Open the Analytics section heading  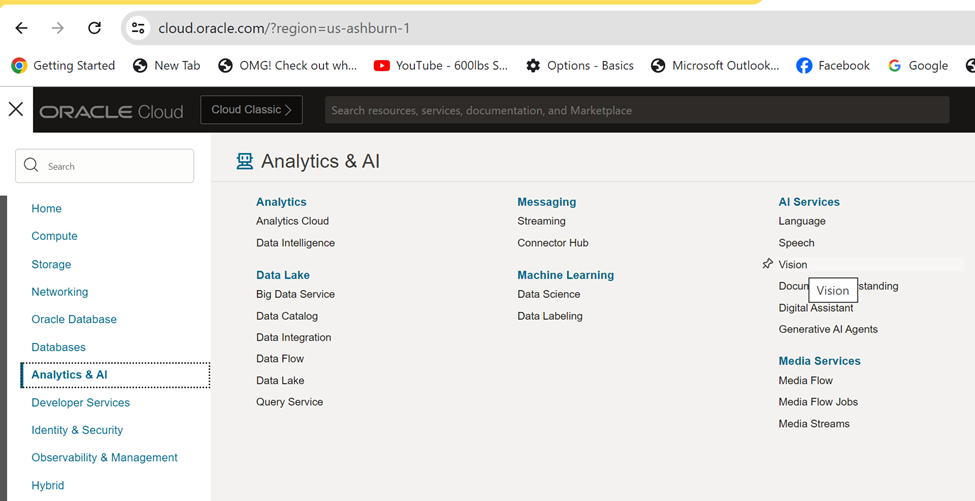281,202
